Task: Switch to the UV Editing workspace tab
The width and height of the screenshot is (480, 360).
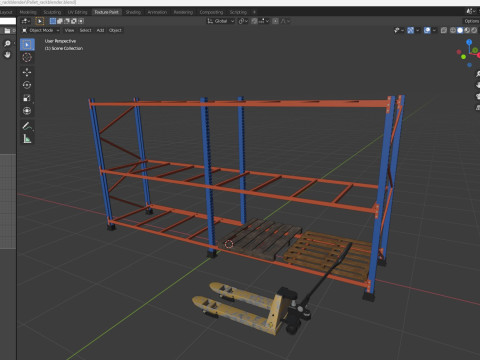Action: (77, 12)
